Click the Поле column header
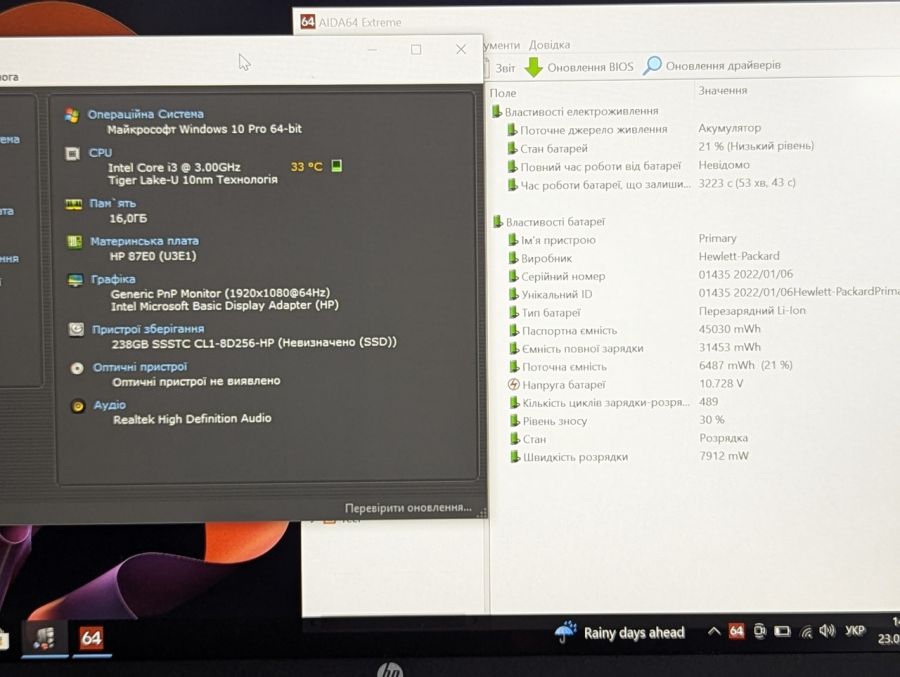Screen dimensions: 900x677 503,92
